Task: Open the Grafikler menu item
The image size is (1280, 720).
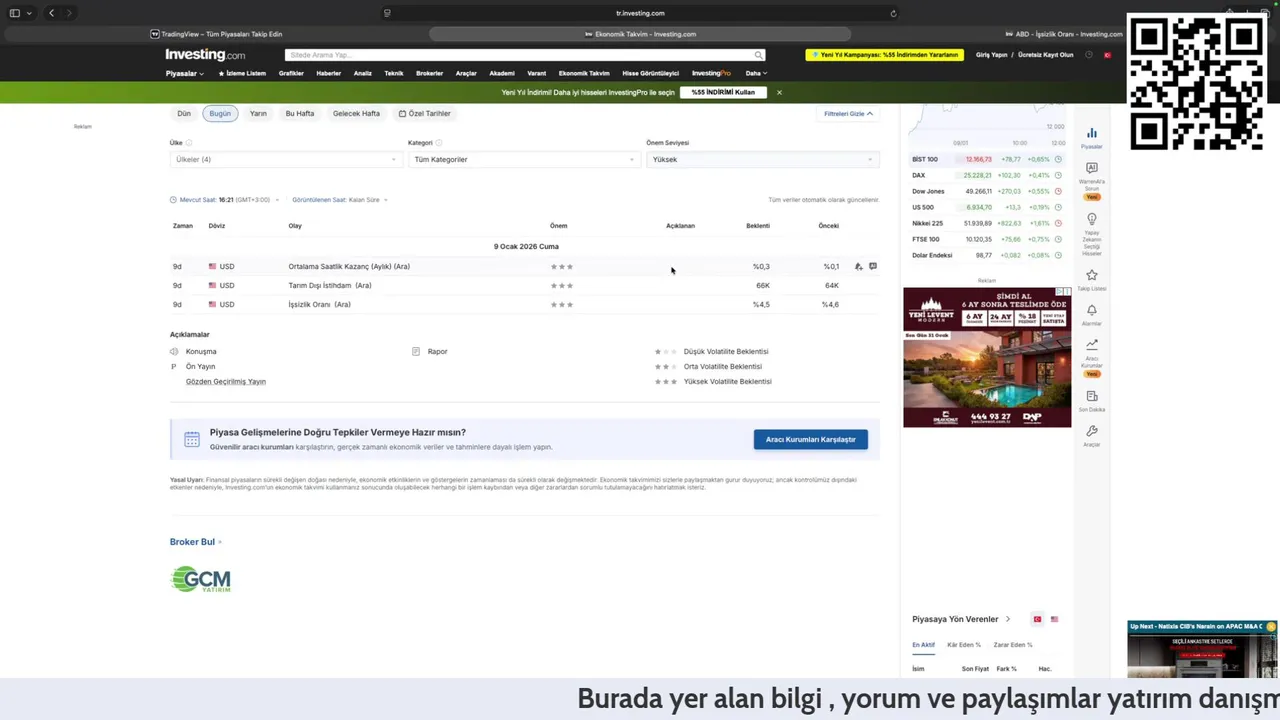Action: point(291,73)
